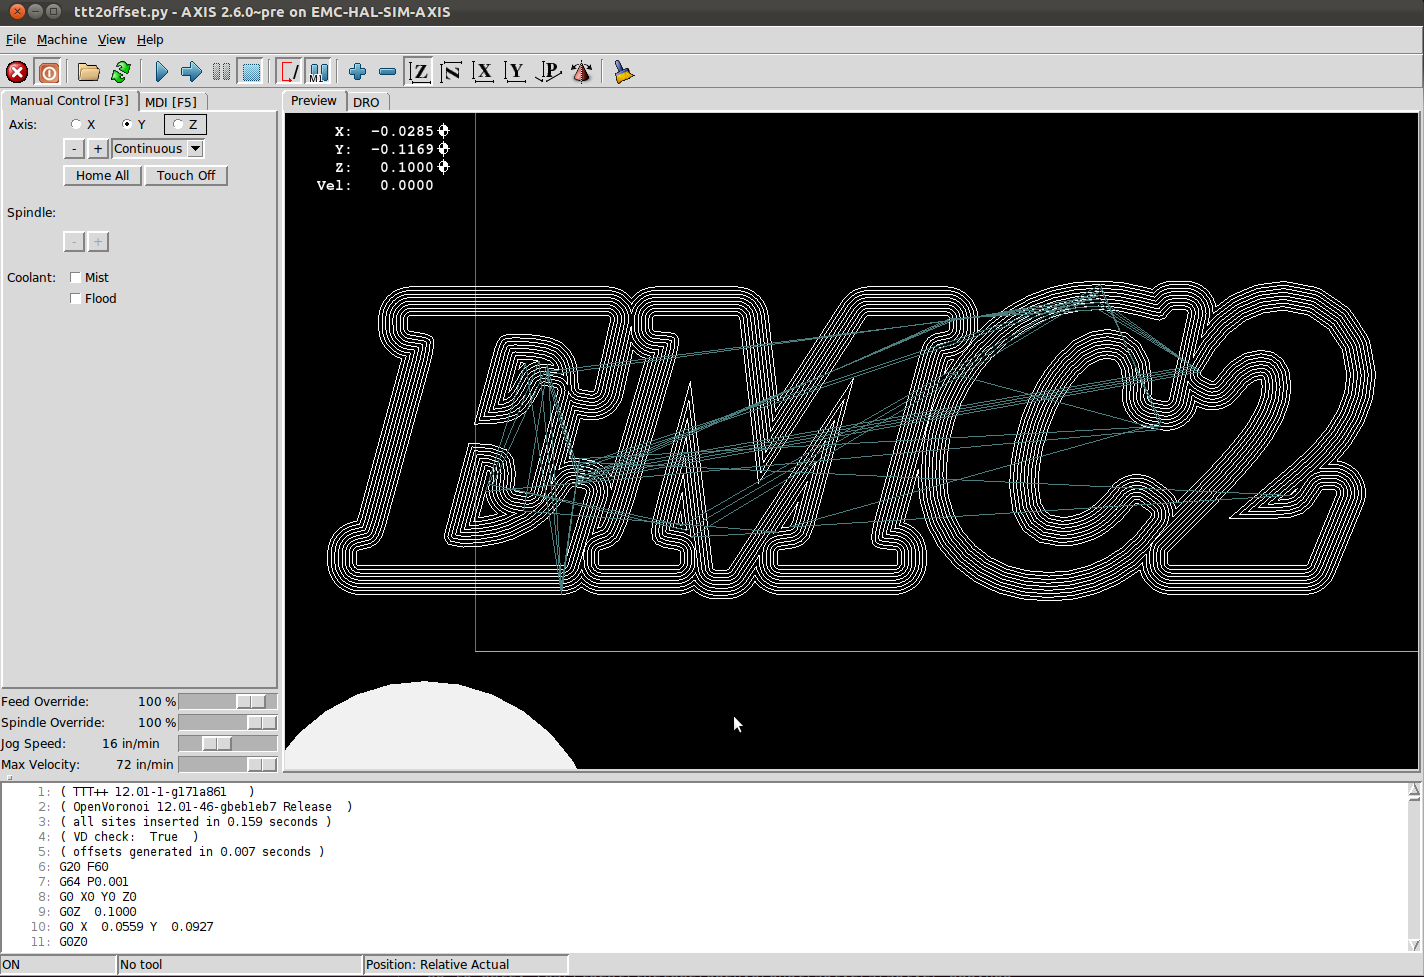This screenshot has height=977, width=1424.
Task: Select comment line 'VD check: True'
Action: [x=129, y=837]
